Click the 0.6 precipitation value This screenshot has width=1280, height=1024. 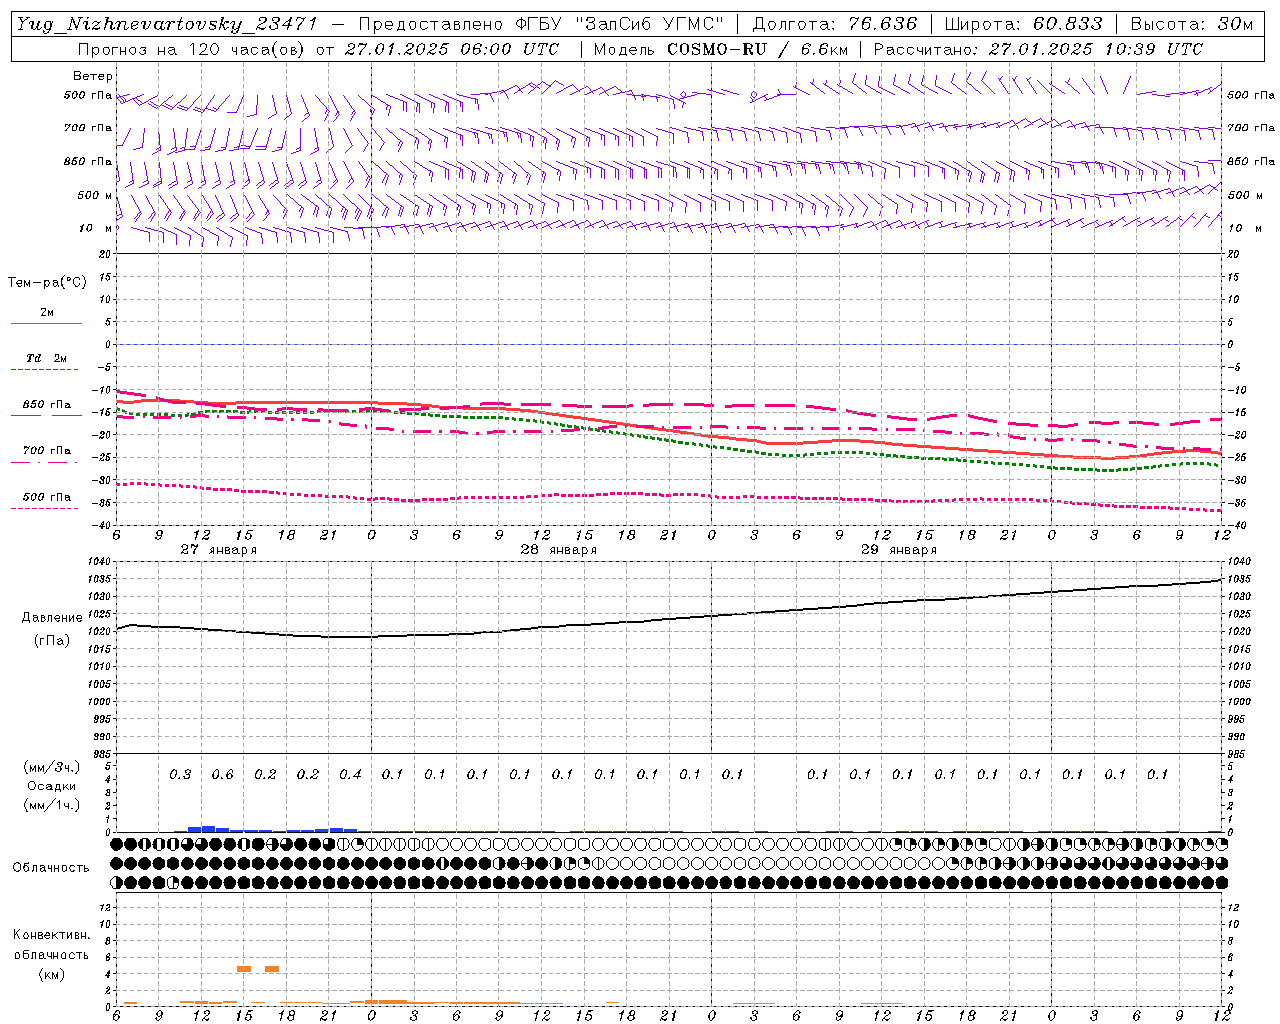[222, 774]
